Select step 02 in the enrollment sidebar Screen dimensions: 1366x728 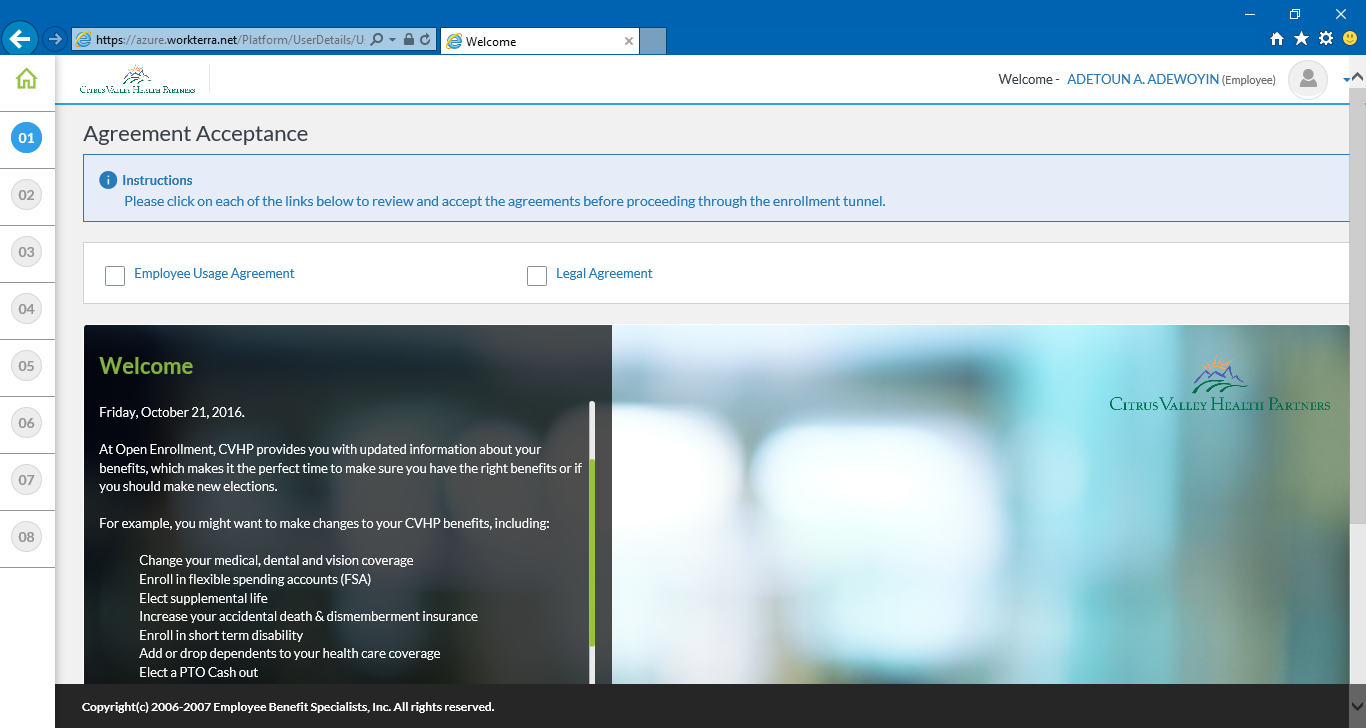tap(26, 195)
